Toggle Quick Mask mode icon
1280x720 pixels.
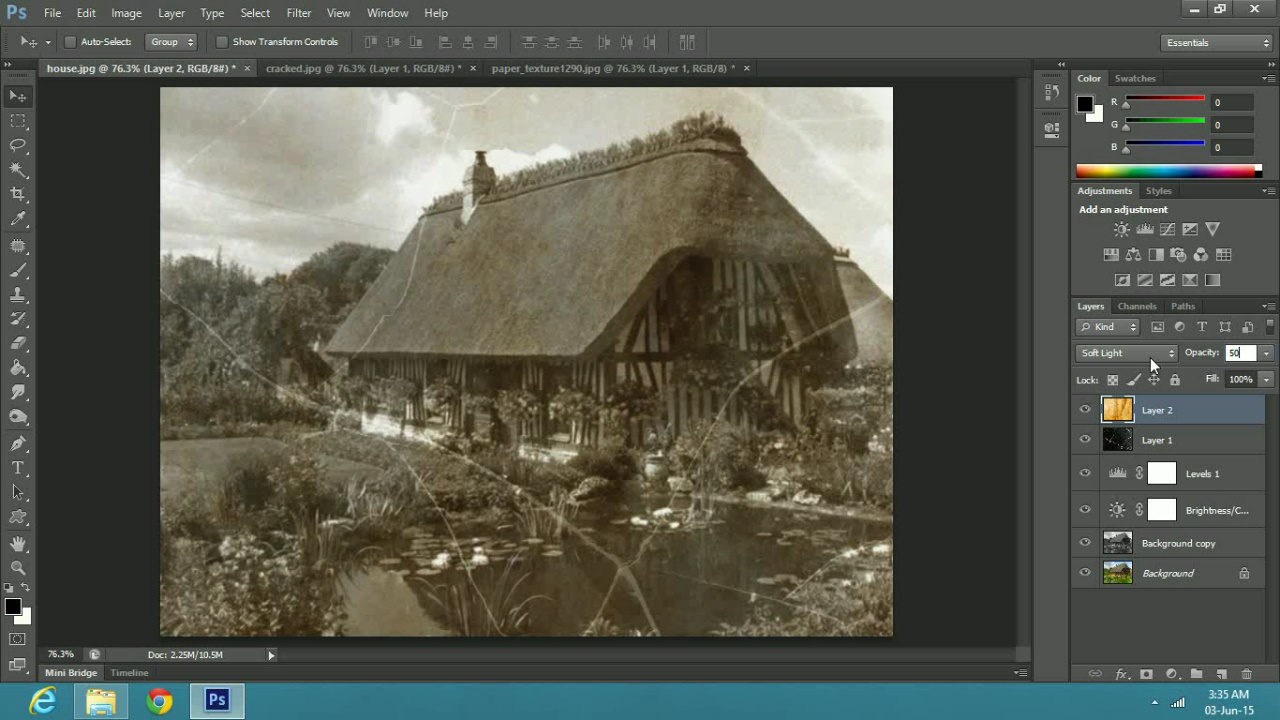[x=18, y=639]
